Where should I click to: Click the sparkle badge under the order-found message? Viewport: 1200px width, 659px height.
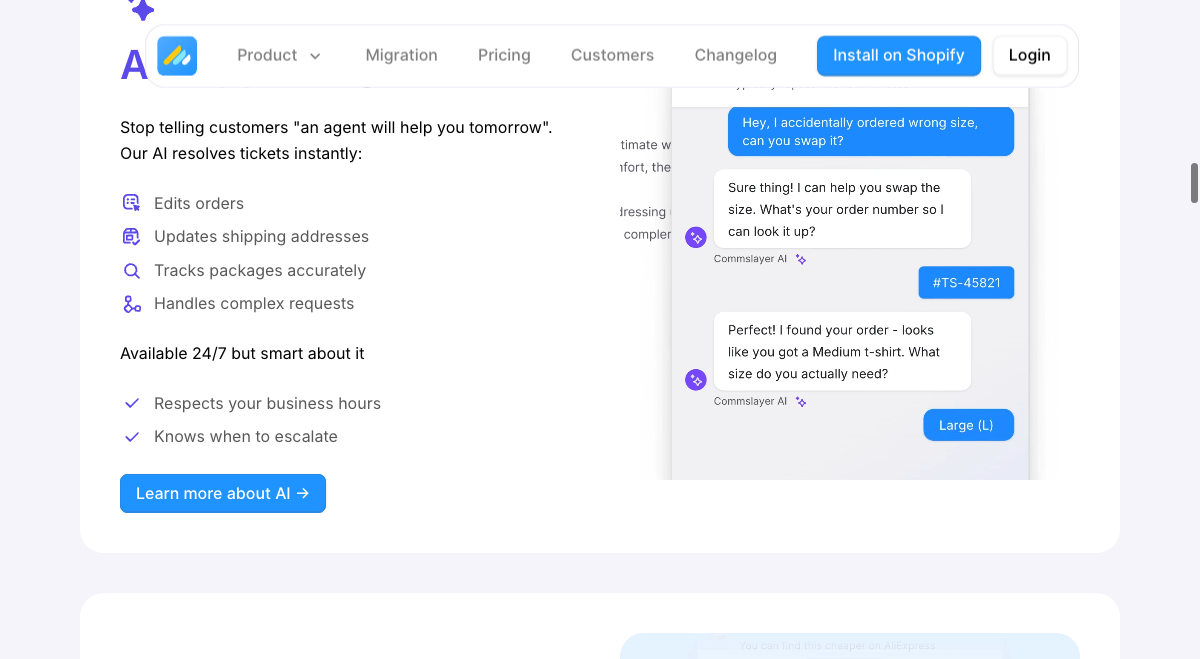pyautogui.click(x=800, y=401)
